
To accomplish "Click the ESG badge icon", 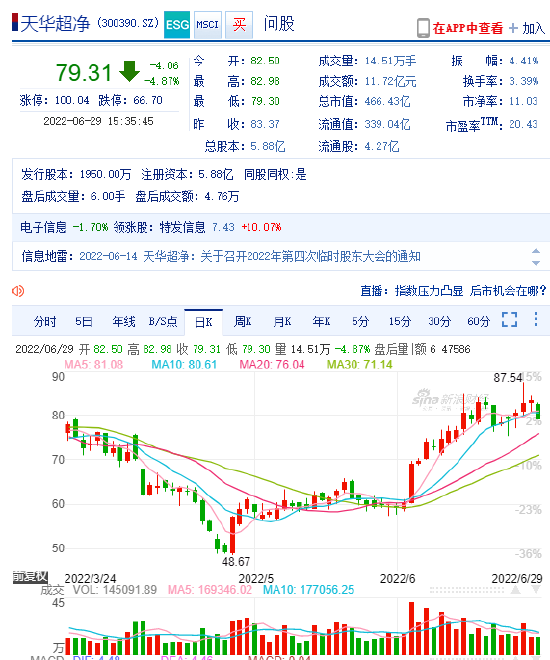I will point(177,25).
